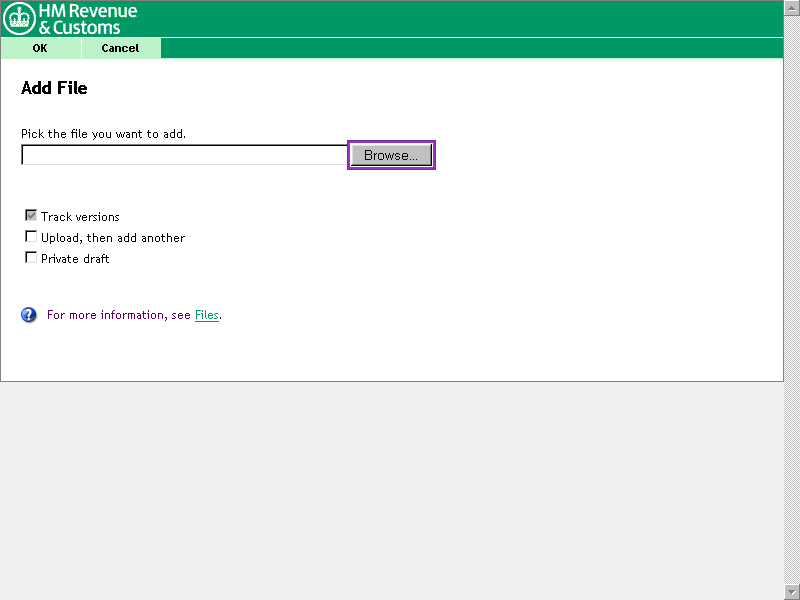
Task: Click the Upload, then add another label
Action: (113, 238)
